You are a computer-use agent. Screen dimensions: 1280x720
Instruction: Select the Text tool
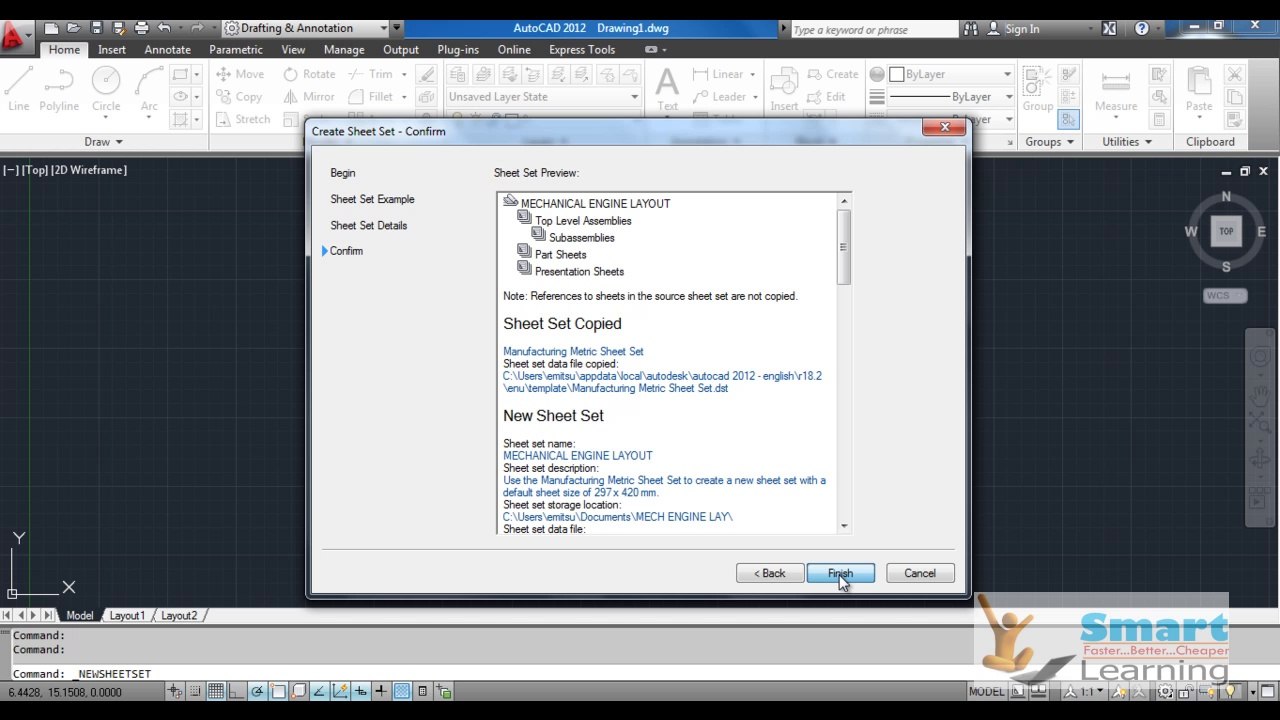pos(667,88)
